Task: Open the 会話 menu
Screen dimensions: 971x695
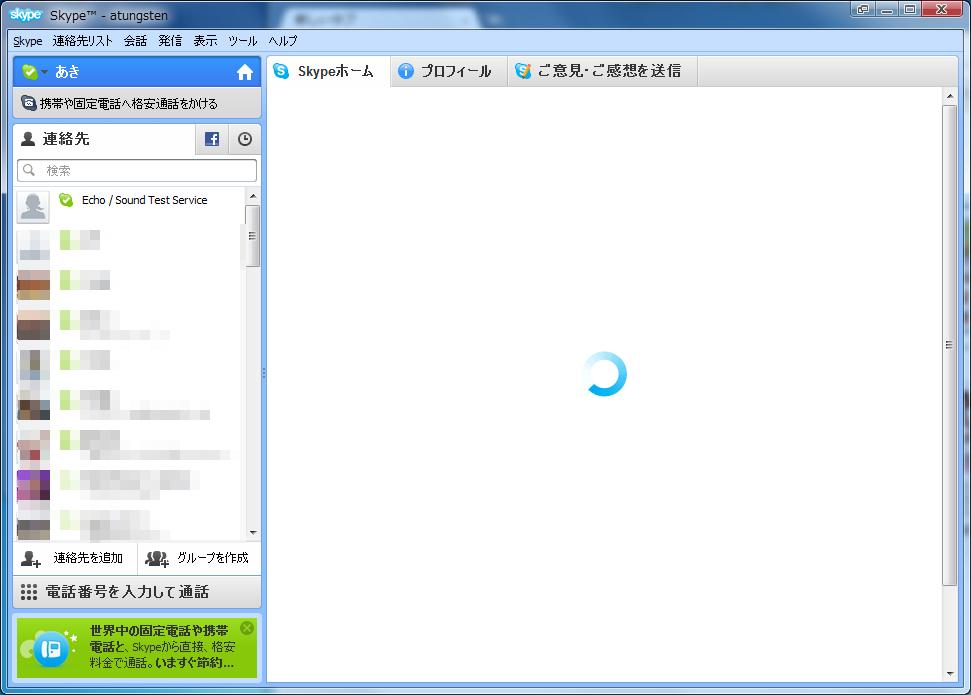Action: click(135, 41)
